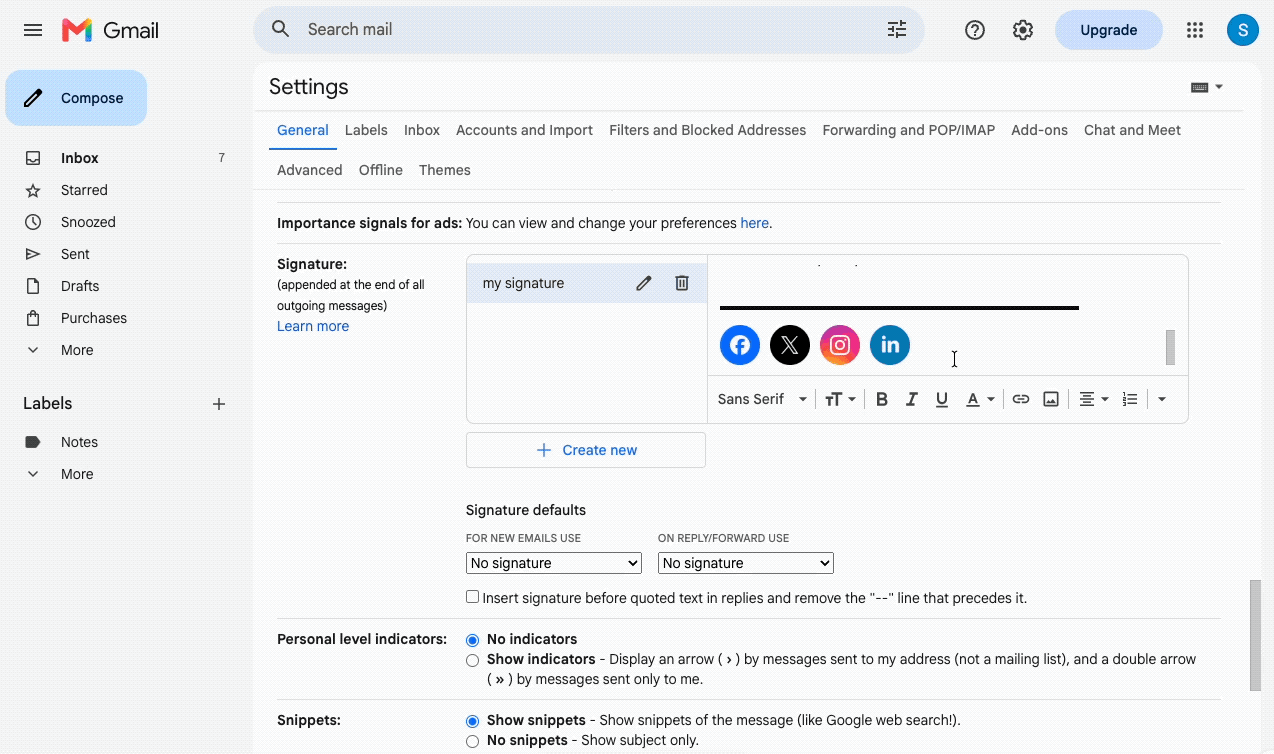Switch to Filters and Blocked Addresses tab

click(x=707, y=130)
